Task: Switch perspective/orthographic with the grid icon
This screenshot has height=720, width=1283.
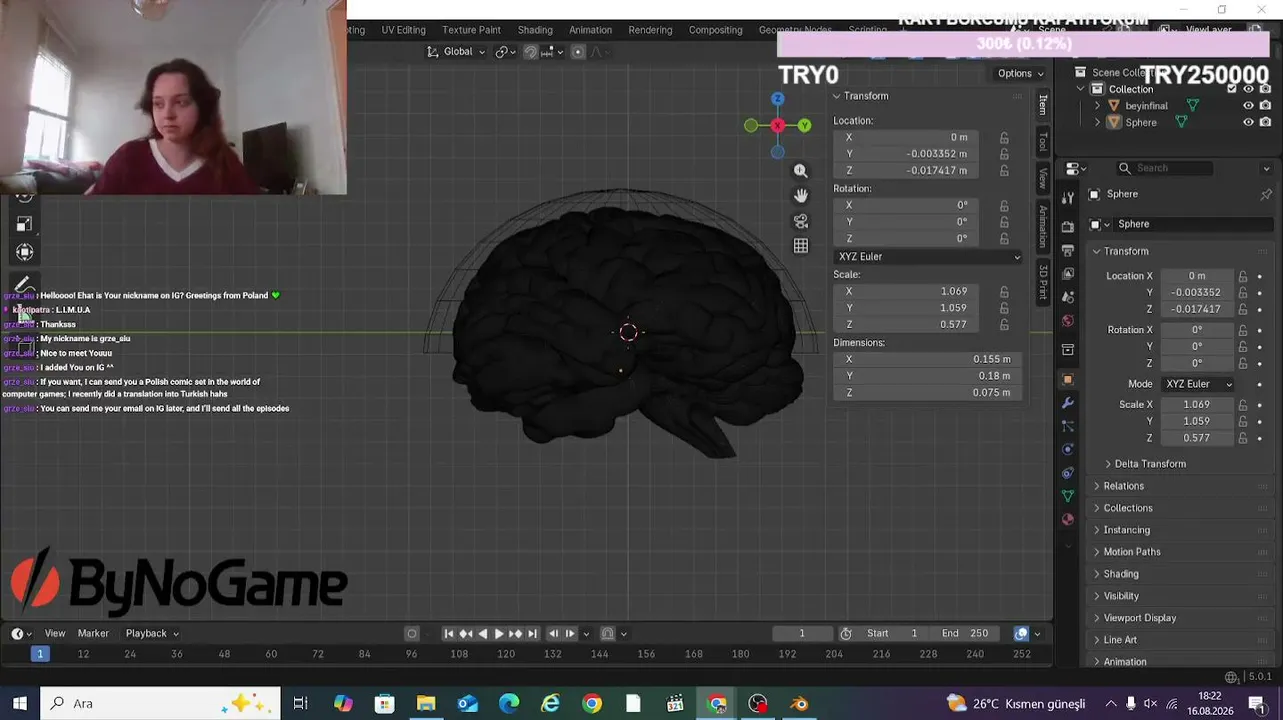Action: [x=800, y=246]
